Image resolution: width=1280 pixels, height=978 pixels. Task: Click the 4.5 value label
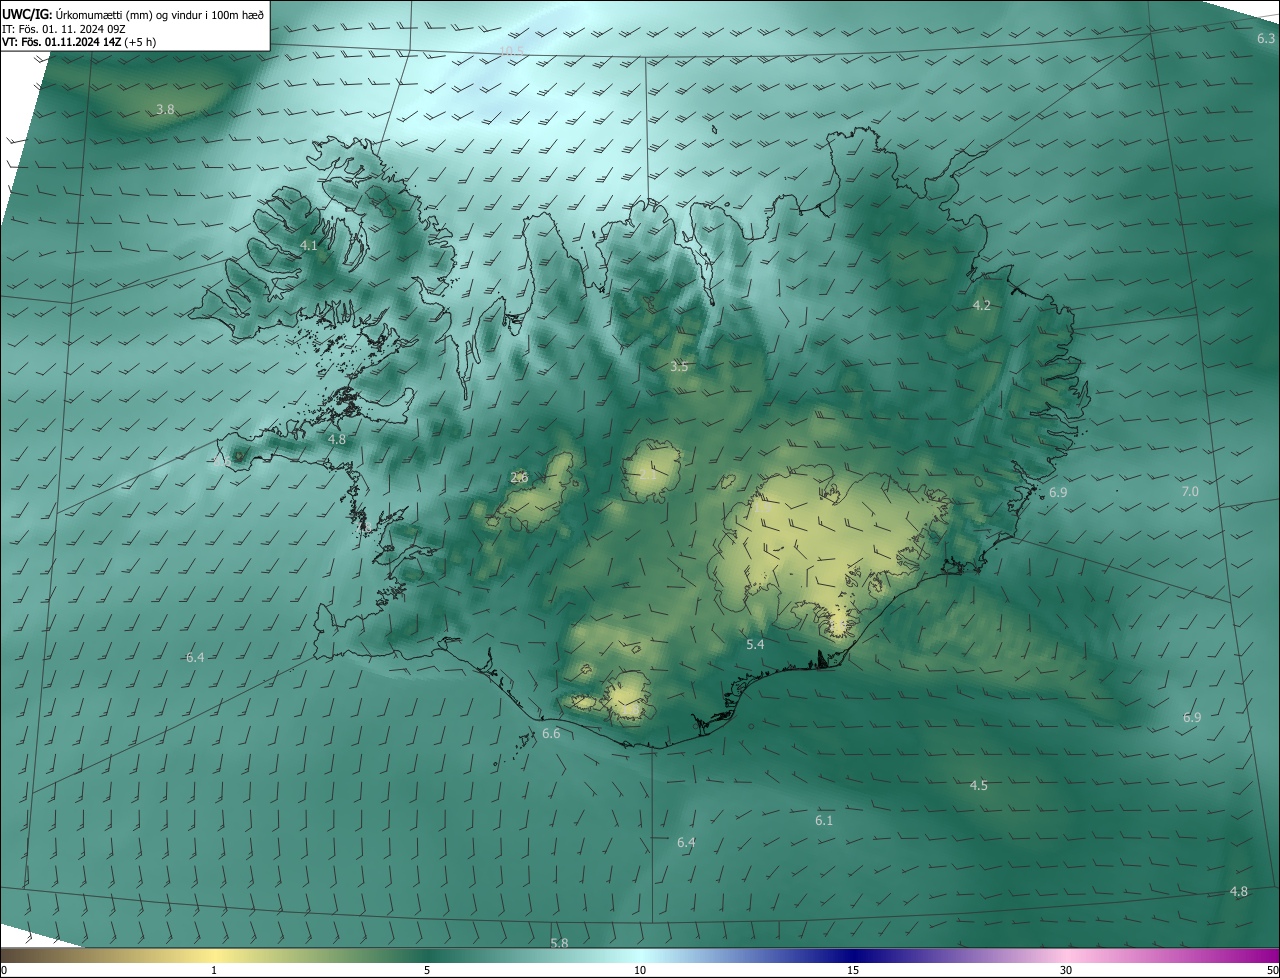pyautogui.click(x=979, y=785)
